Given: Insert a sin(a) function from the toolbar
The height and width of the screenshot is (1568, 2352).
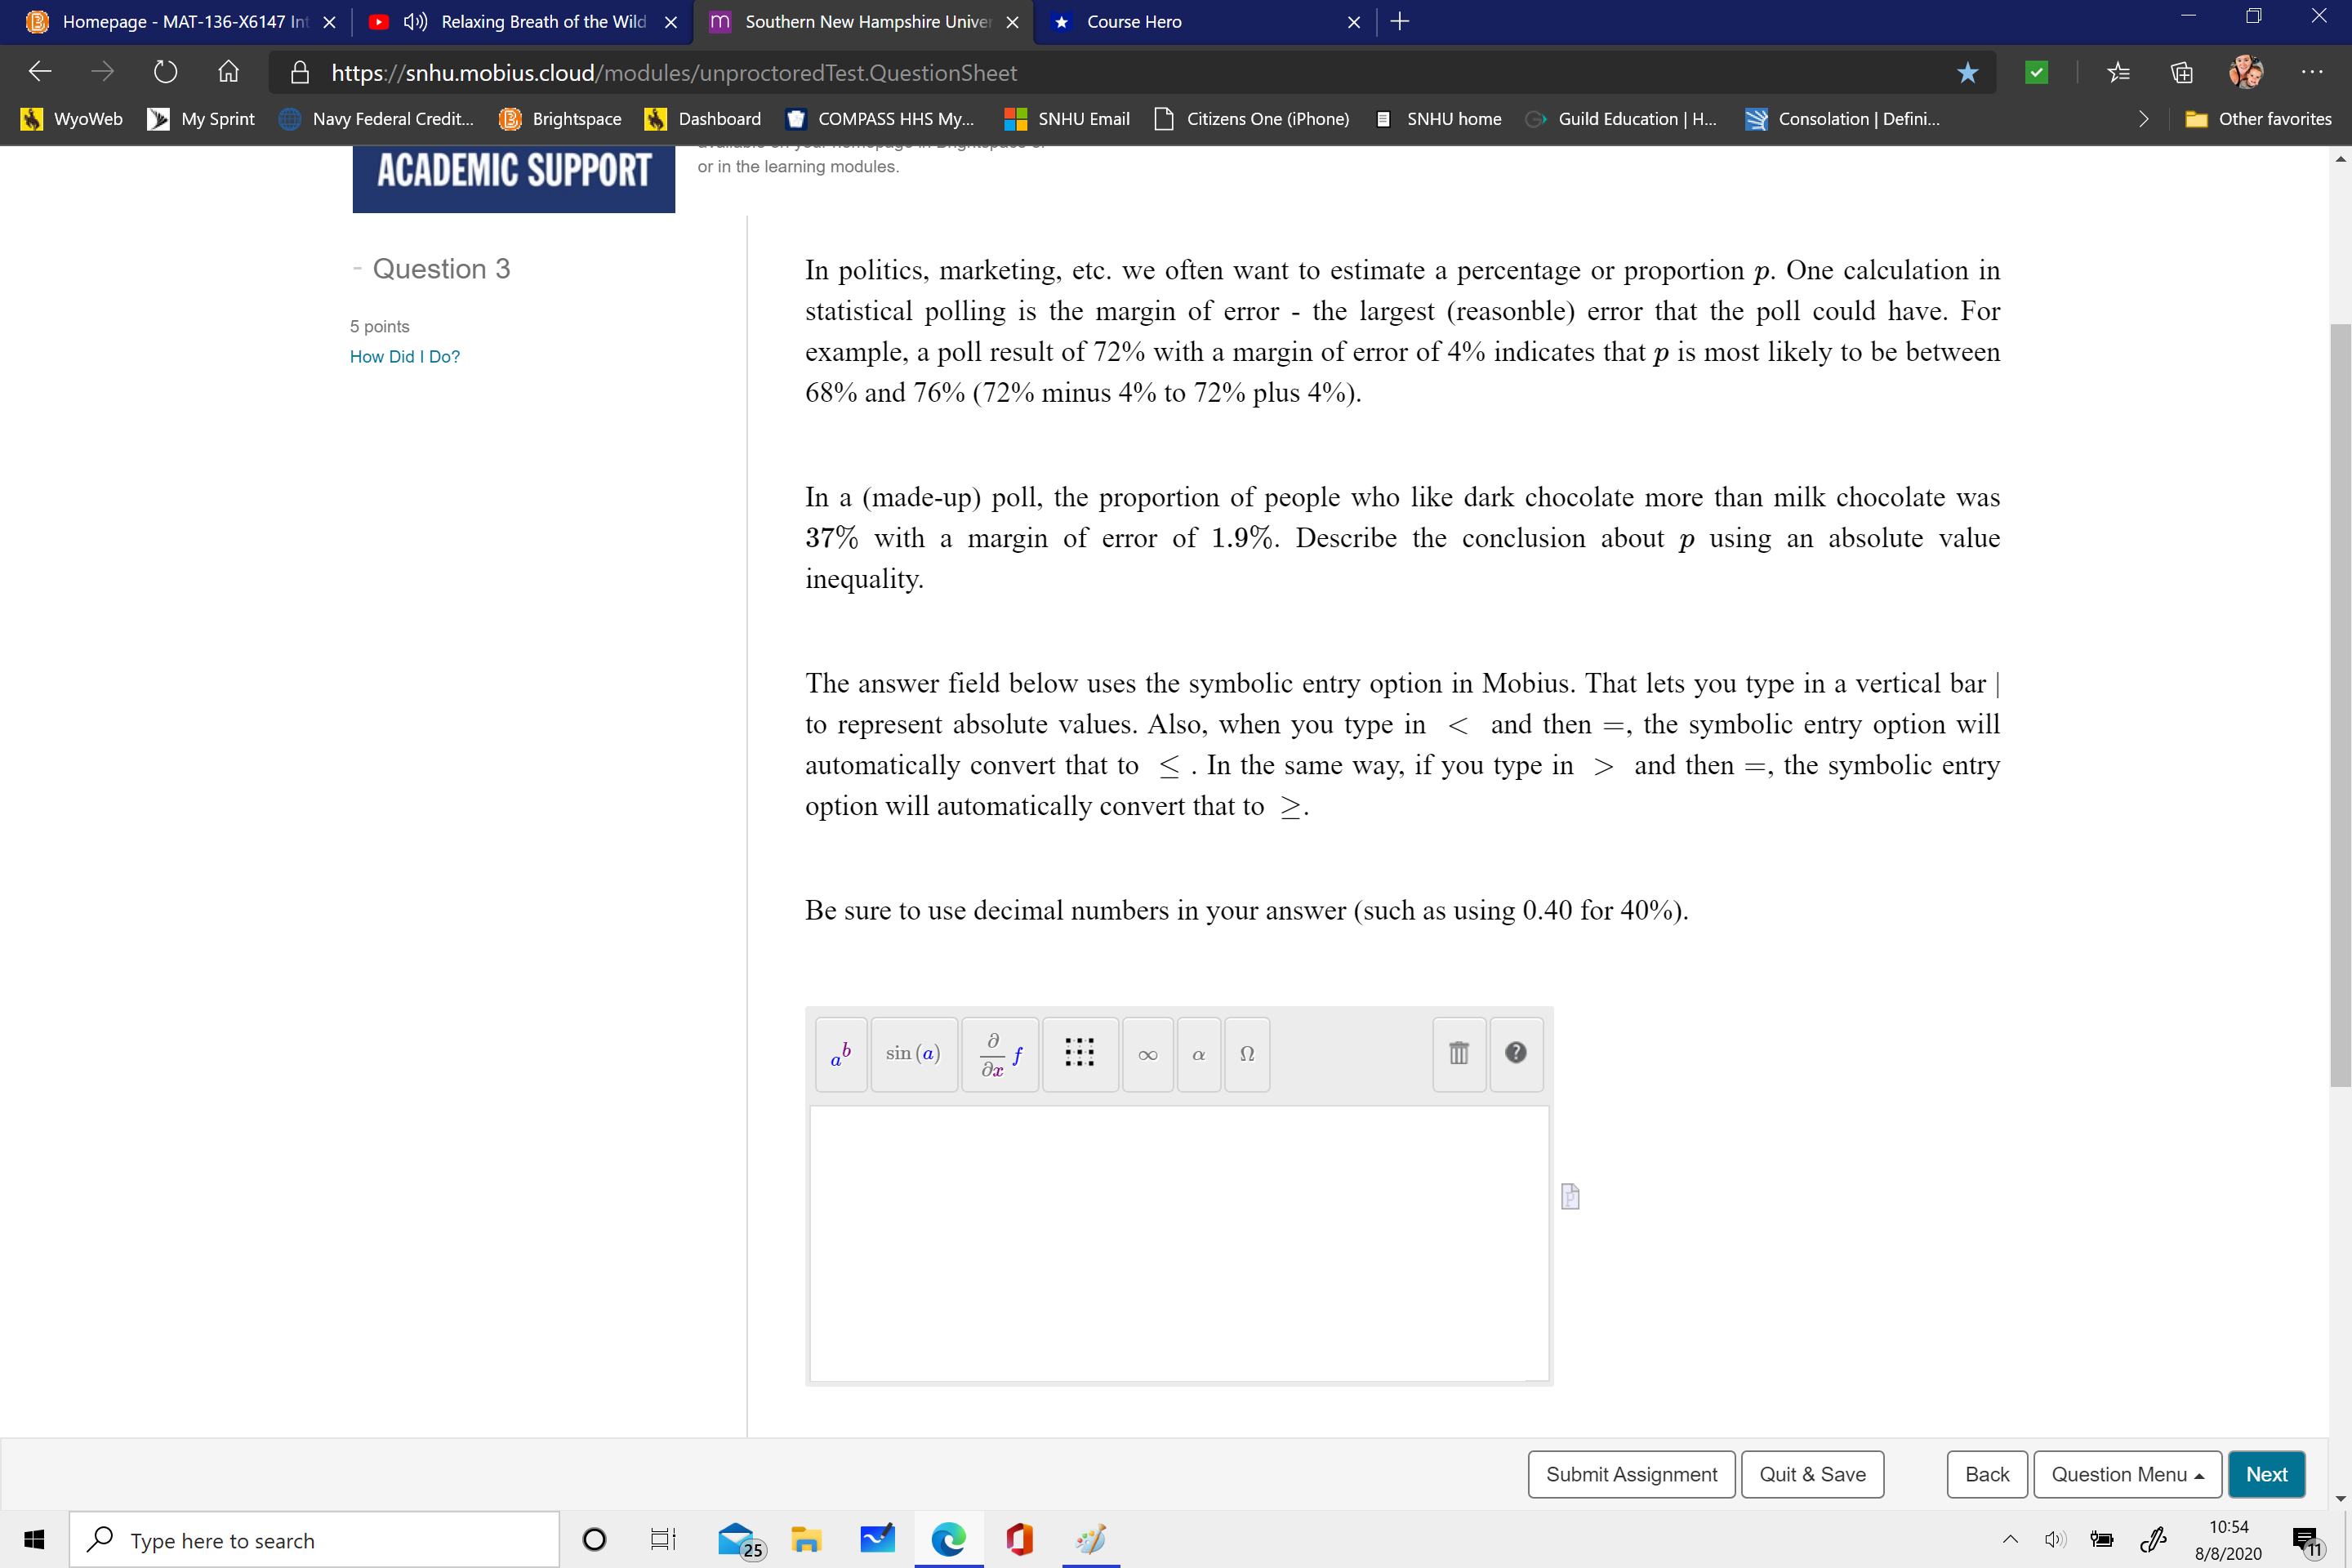Looking at the screenshot, I should click(x=913, y=1054).
